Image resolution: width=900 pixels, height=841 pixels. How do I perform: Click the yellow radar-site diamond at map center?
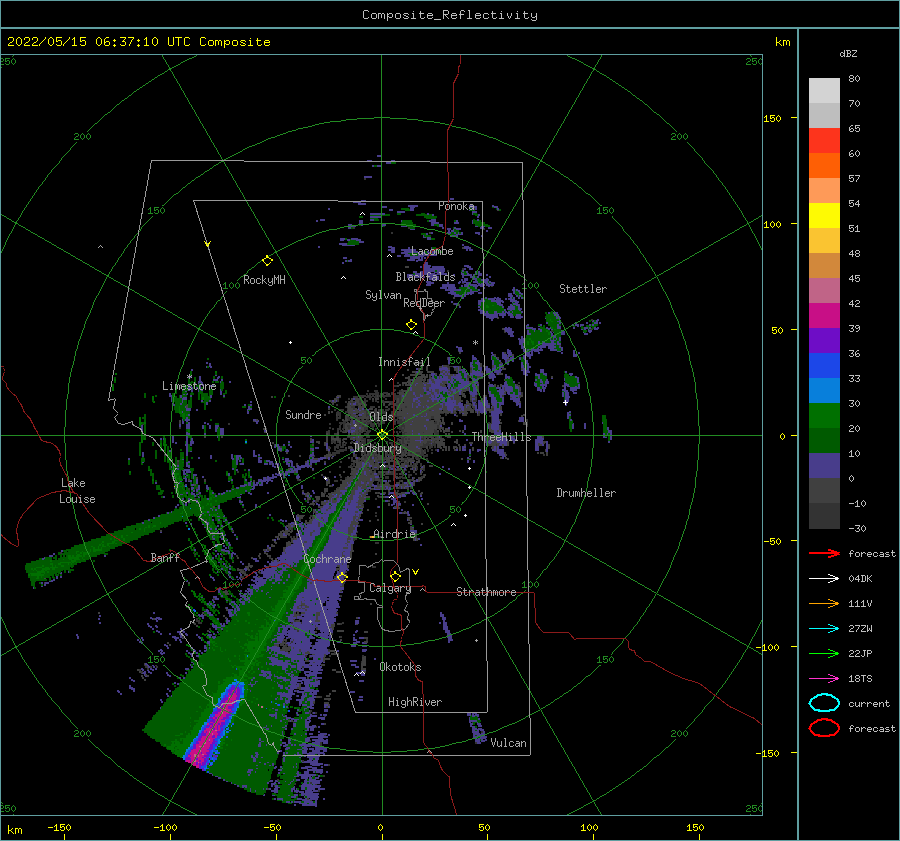(382, 435)
